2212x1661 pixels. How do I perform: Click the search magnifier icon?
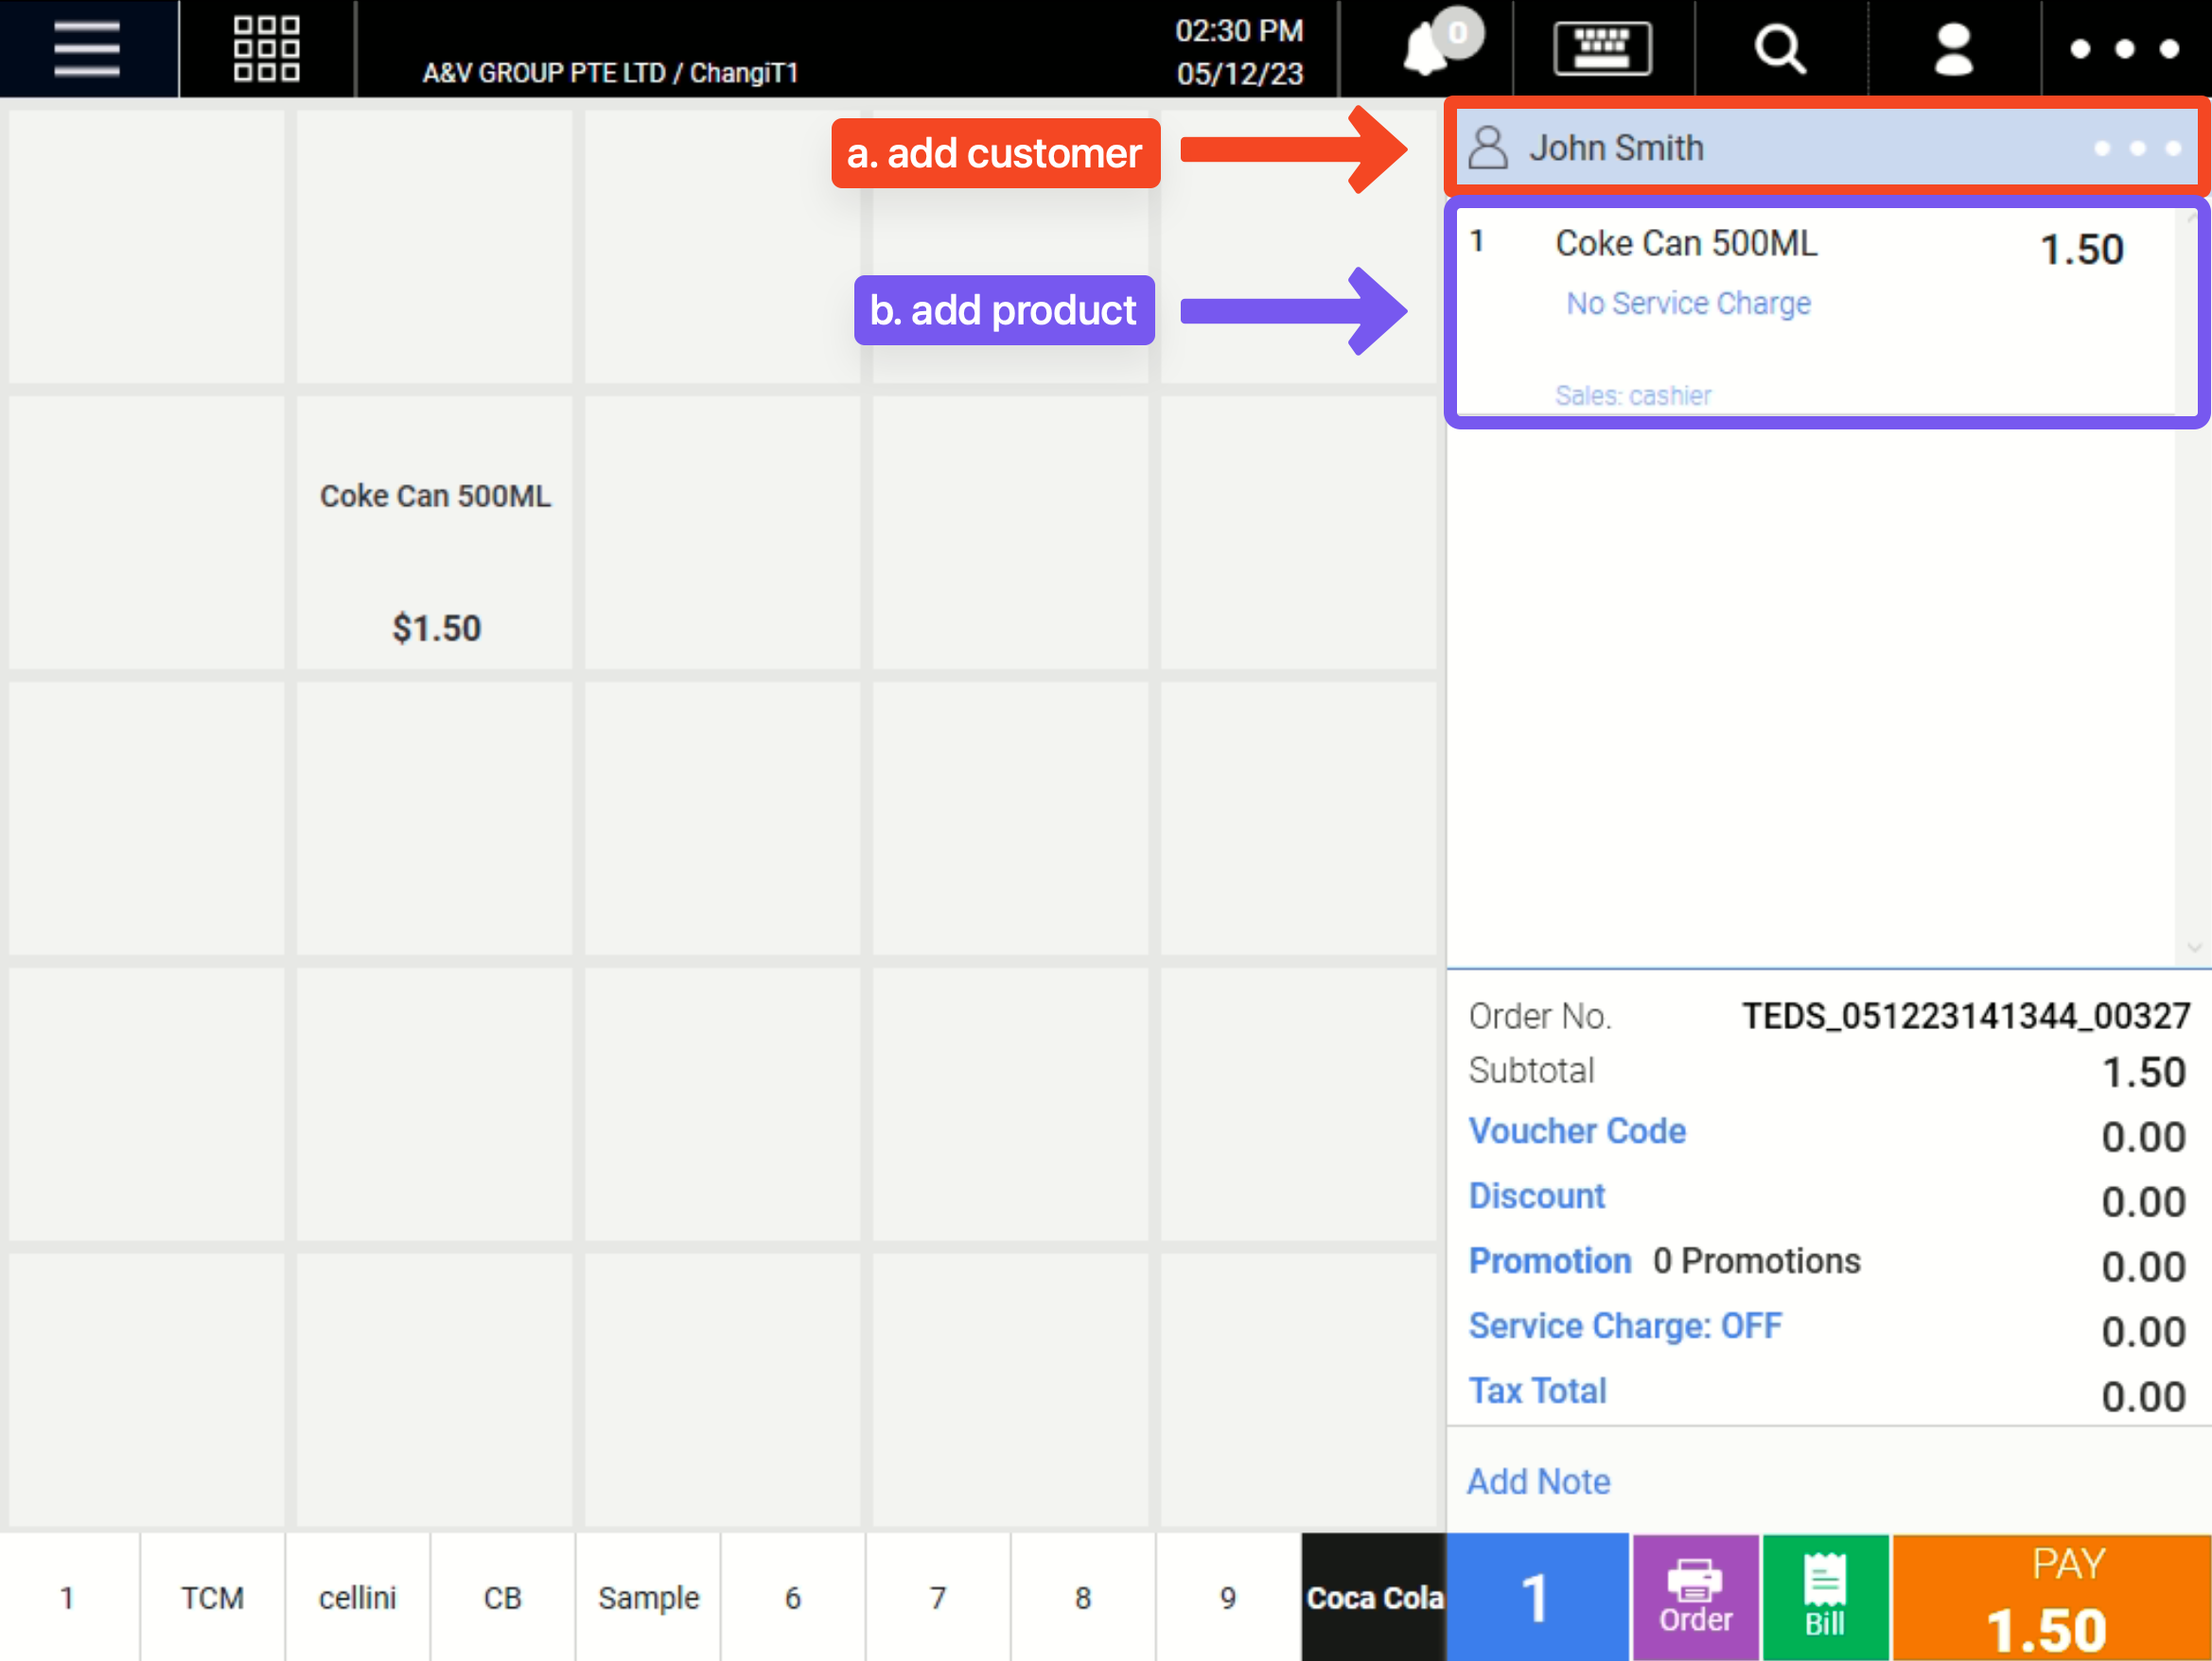(1780, 48)
